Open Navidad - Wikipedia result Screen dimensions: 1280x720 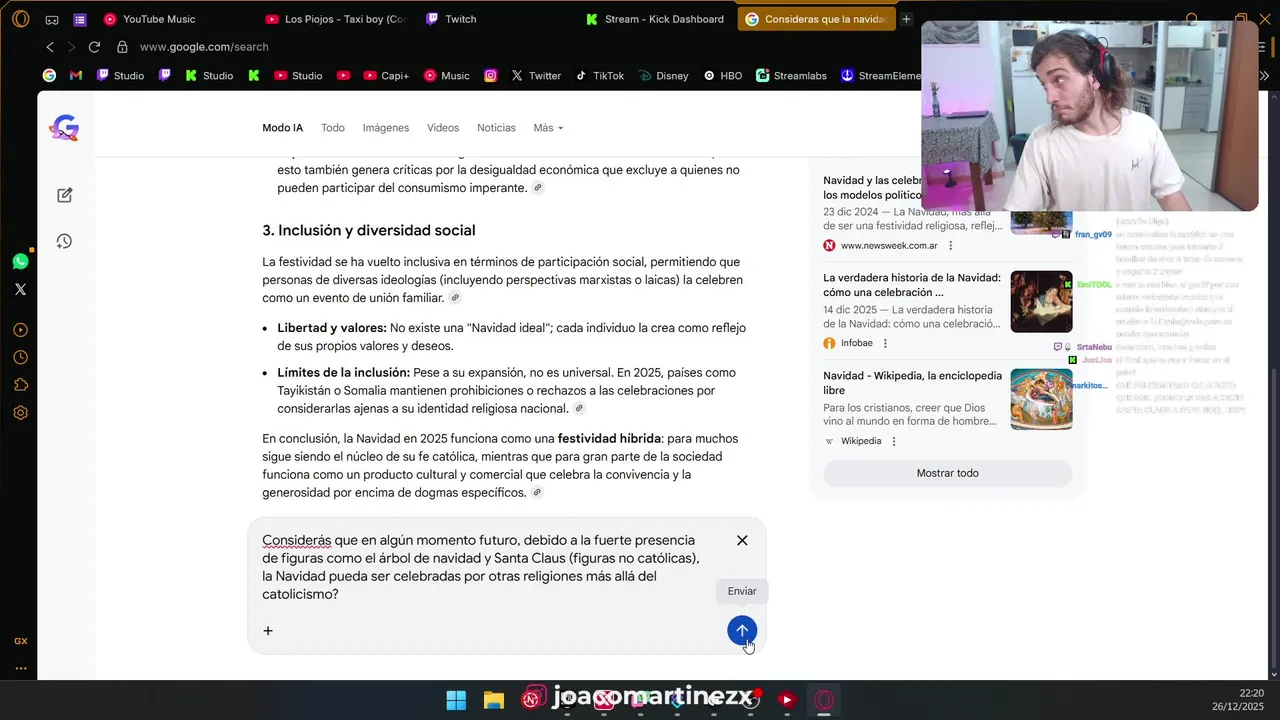pos(911,383)
